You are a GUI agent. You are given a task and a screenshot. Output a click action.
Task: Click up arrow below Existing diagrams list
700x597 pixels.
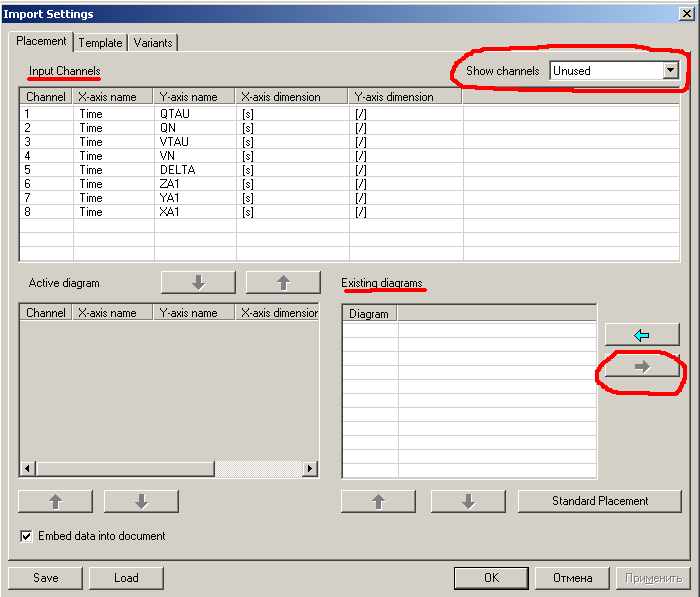(x=378, y=501)
